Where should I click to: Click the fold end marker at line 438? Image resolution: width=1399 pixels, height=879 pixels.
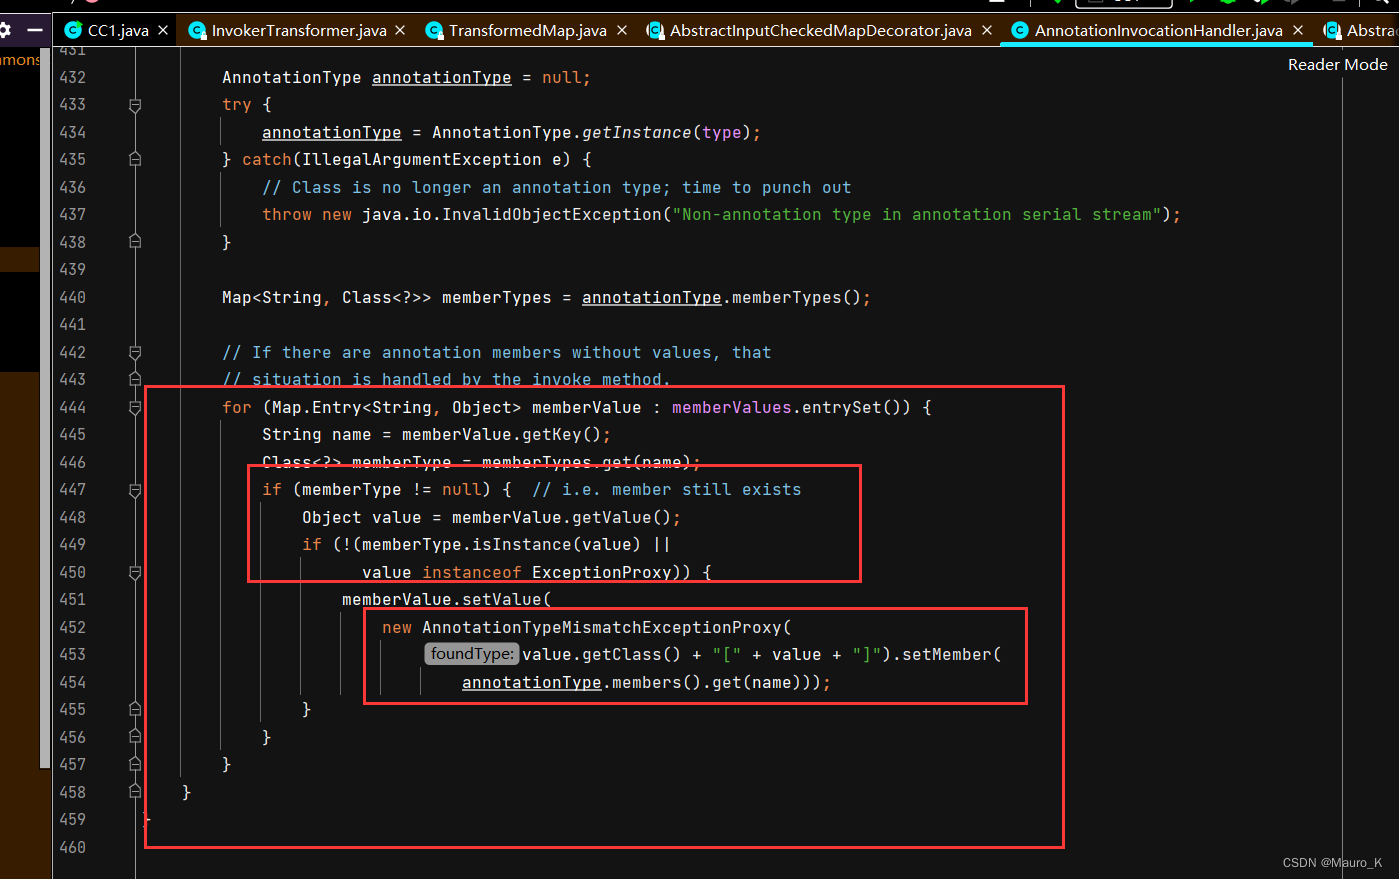coord(135,242)
